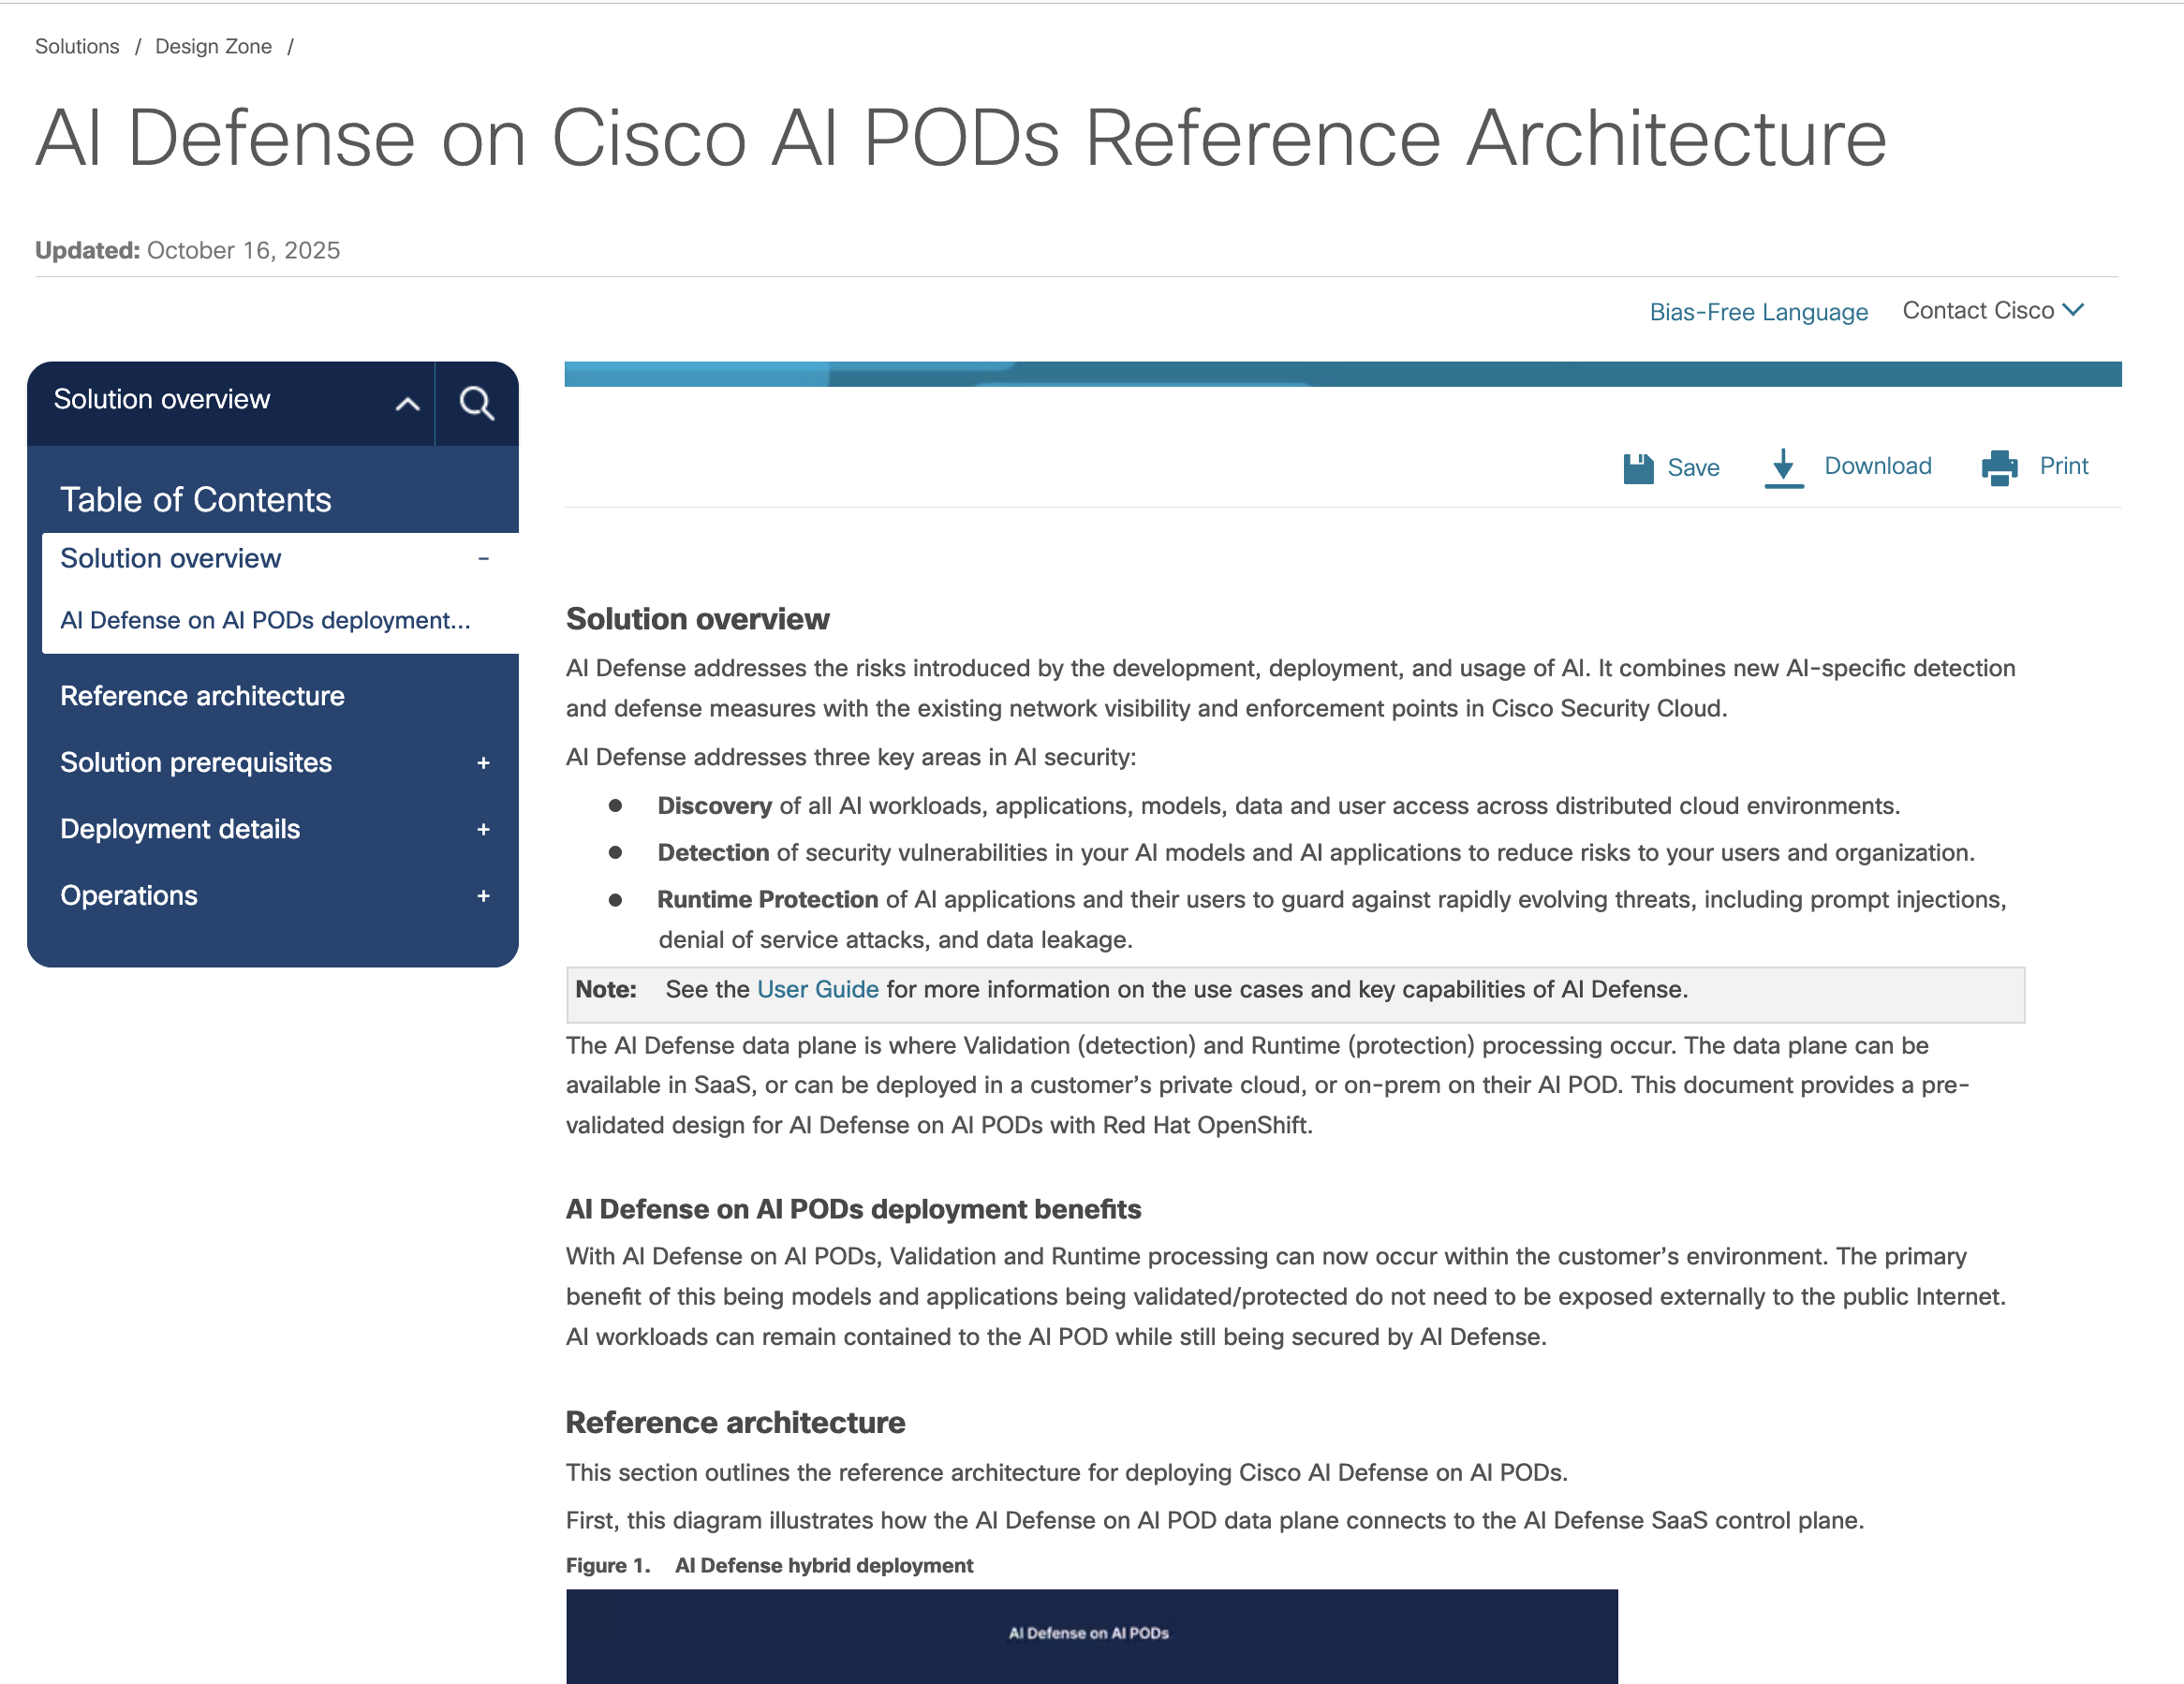Click the Print text link
Image resolution: width=2184 pixels, height=1684 pixels.
click(2063, 466)
